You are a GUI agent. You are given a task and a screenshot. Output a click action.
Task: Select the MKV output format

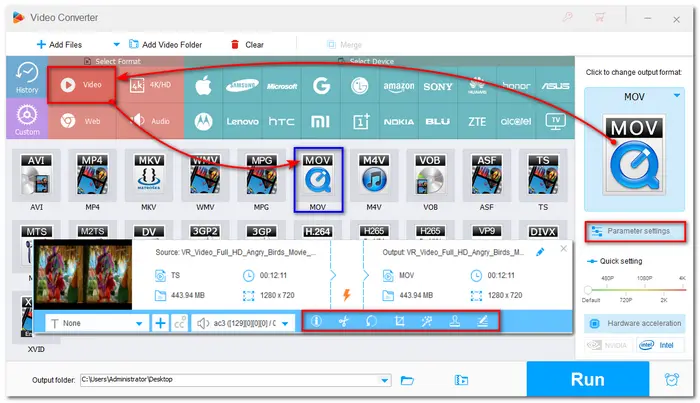click(149, 181)
